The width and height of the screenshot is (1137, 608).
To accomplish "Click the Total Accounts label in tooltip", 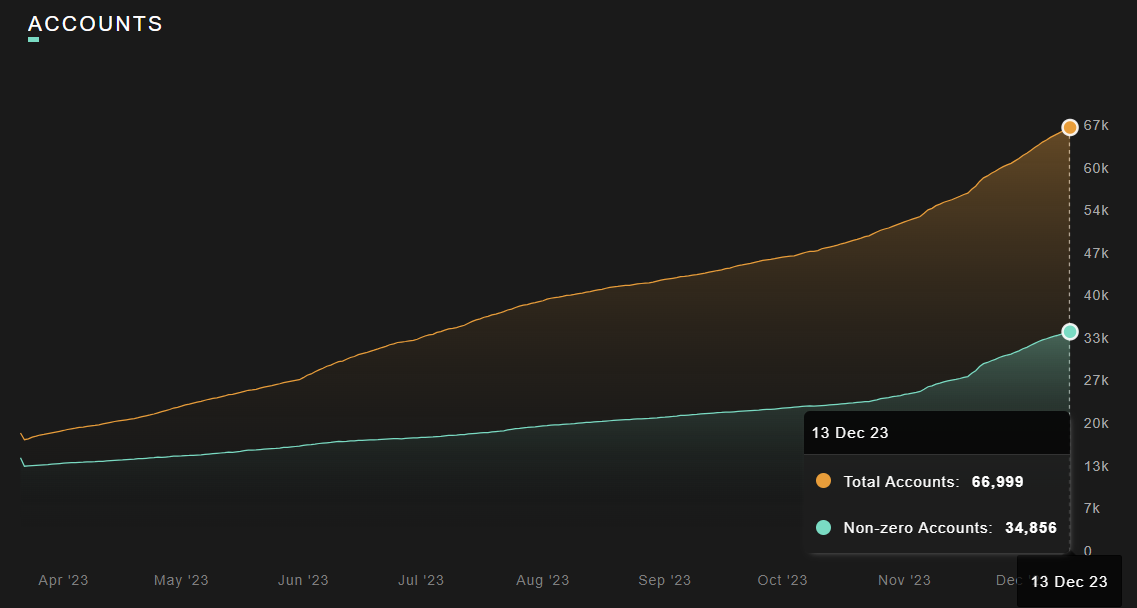I will [x=901, y=482].
